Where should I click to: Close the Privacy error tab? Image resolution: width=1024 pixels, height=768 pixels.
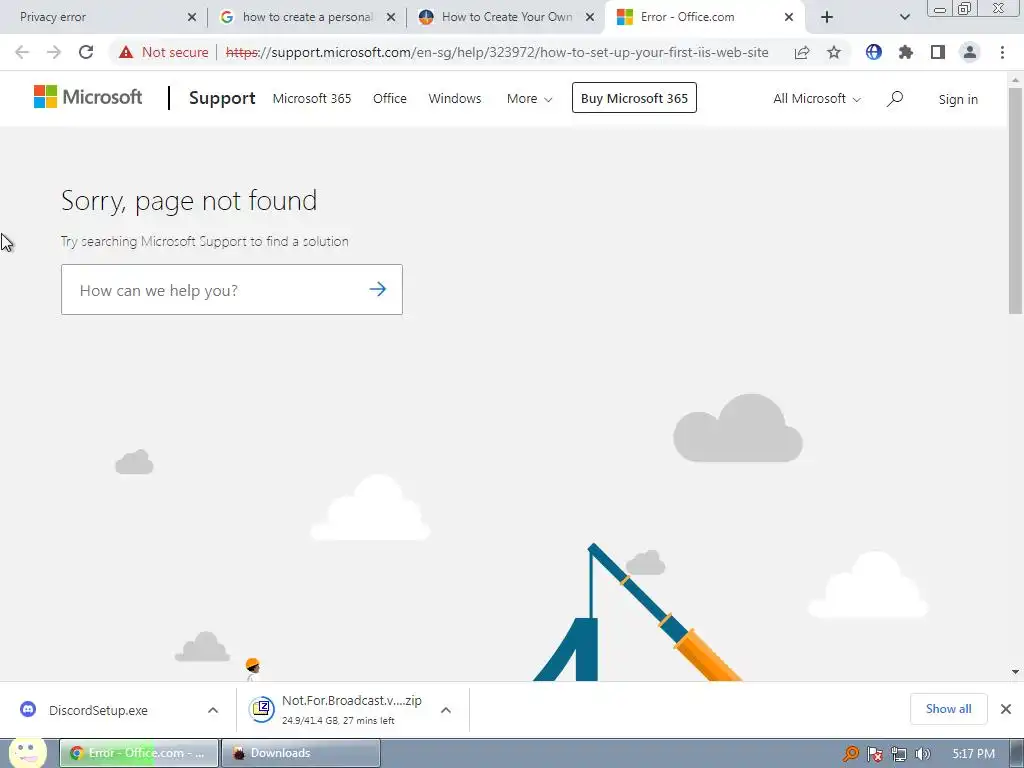pos(192,18)
